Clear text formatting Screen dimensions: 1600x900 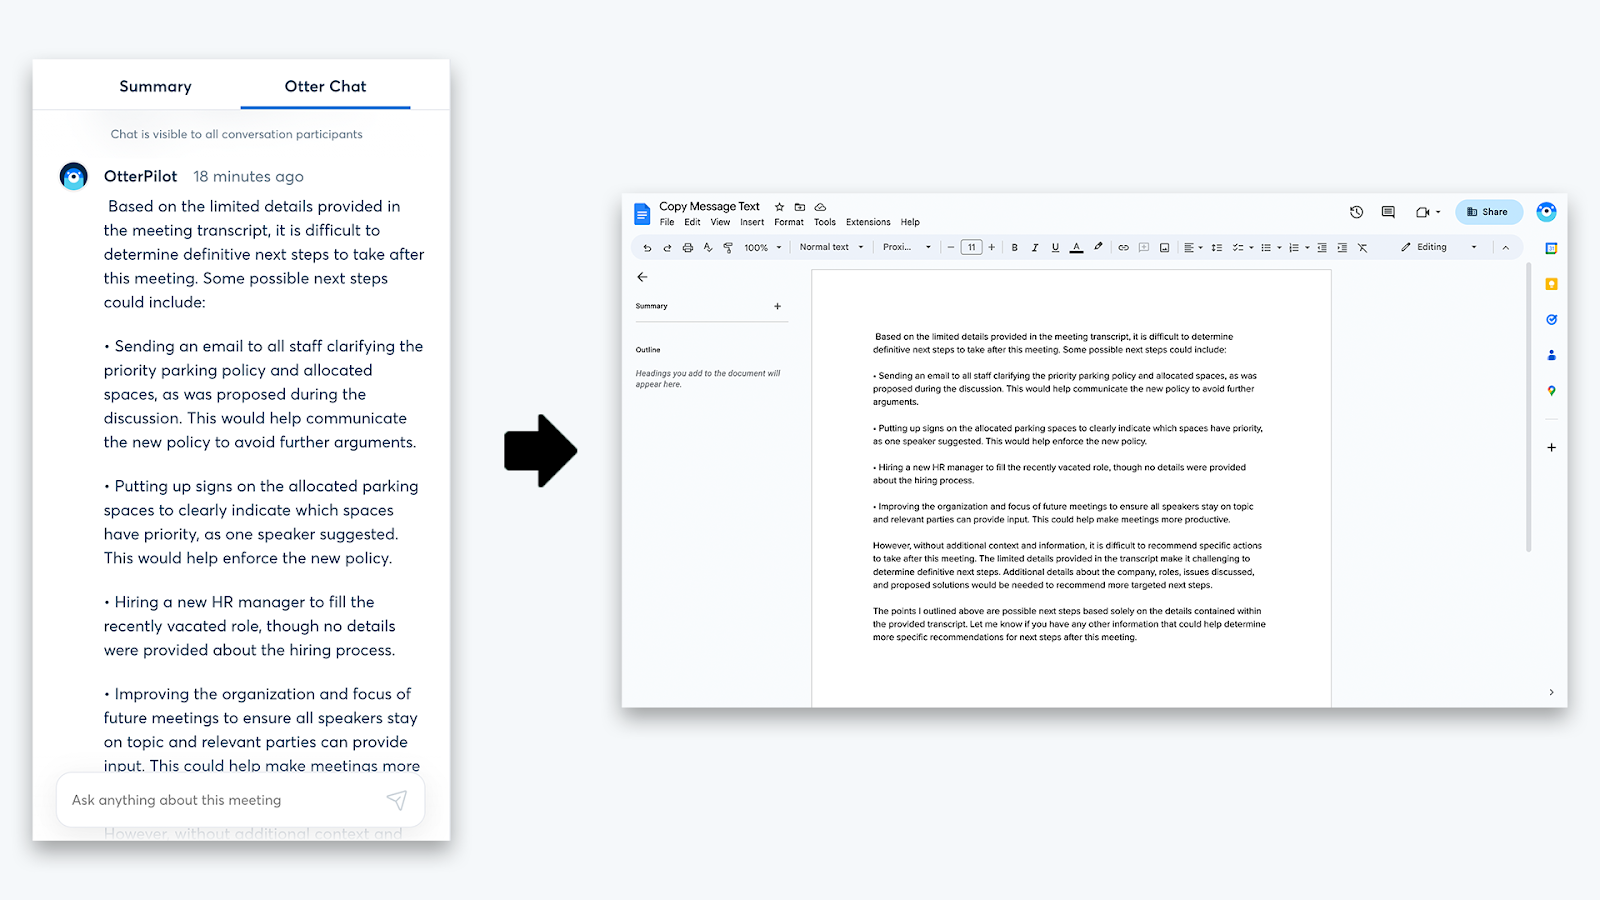pos(1362,247)
